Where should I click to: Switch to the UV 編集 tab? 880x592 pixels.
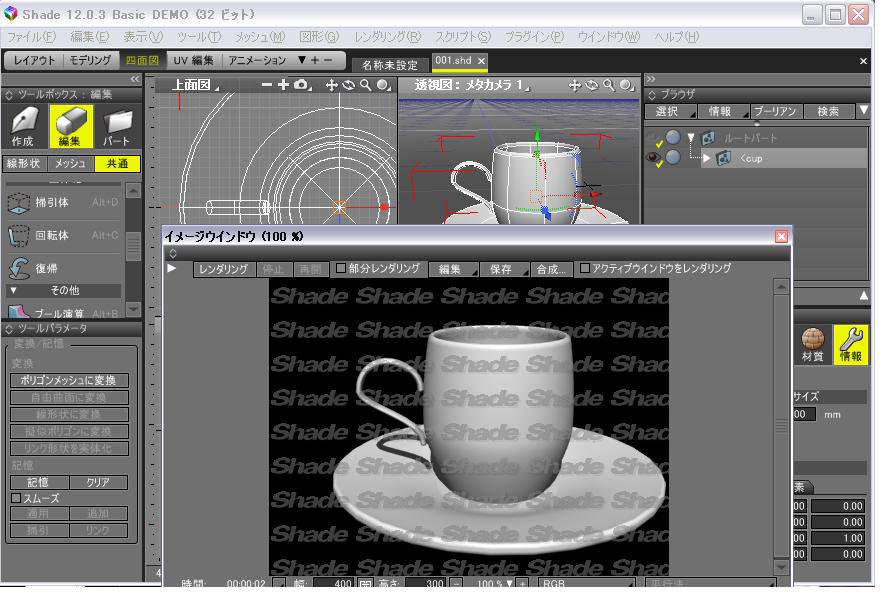click(x=193, y=60)
